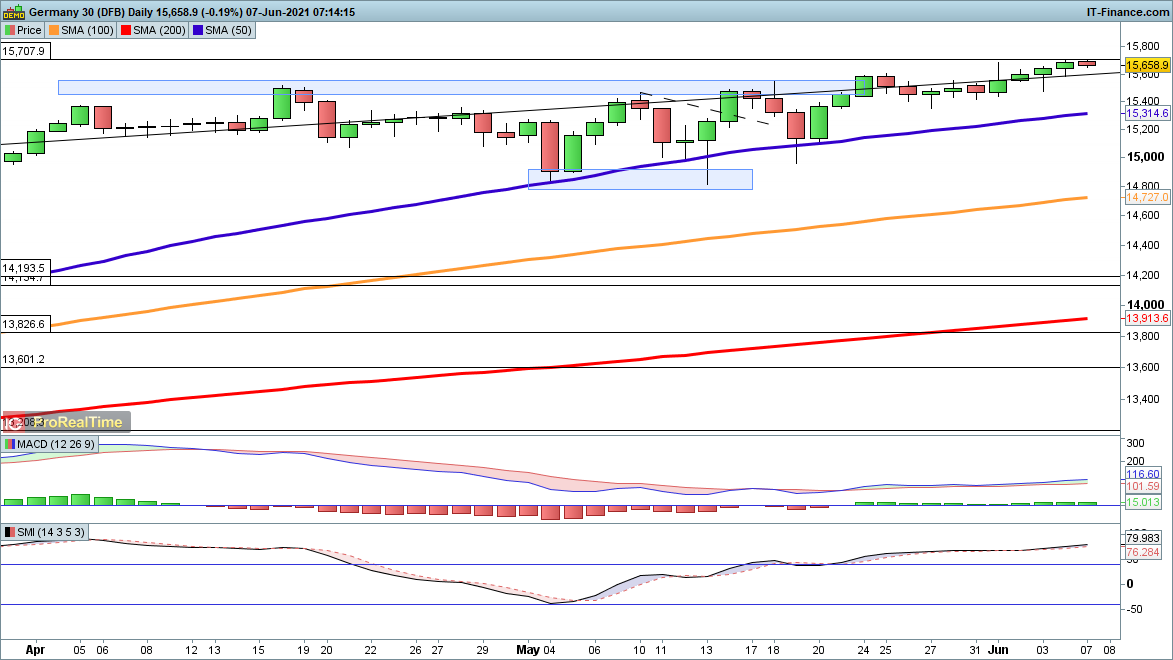
Task: Click the 15,314.6 SMA 50 value label
Action: pos(1147,114)
